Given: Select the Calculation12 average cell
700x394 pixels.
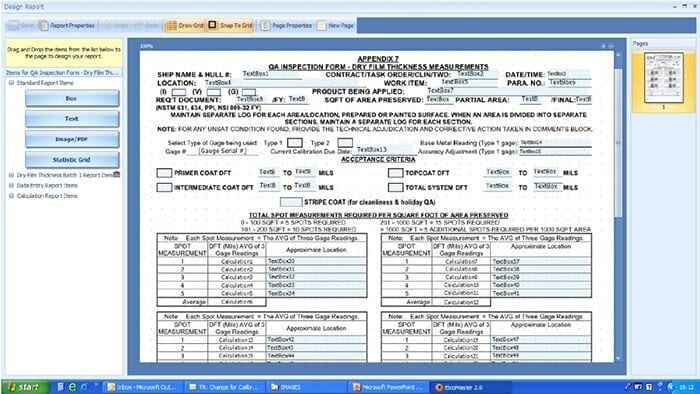Looking at the screenshot, I should (x=461, y=303).
